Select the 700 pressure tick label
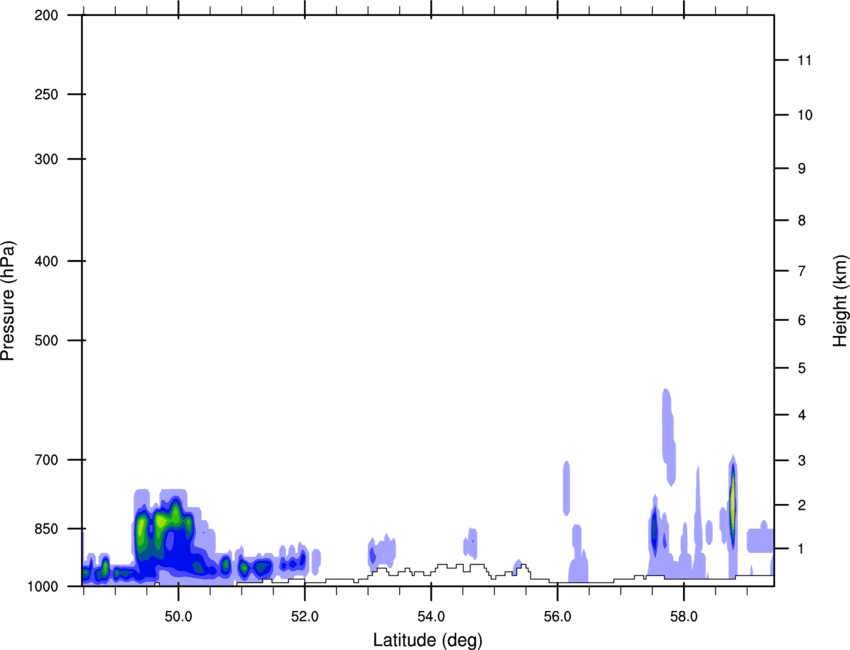 click(x=46, y=460)
